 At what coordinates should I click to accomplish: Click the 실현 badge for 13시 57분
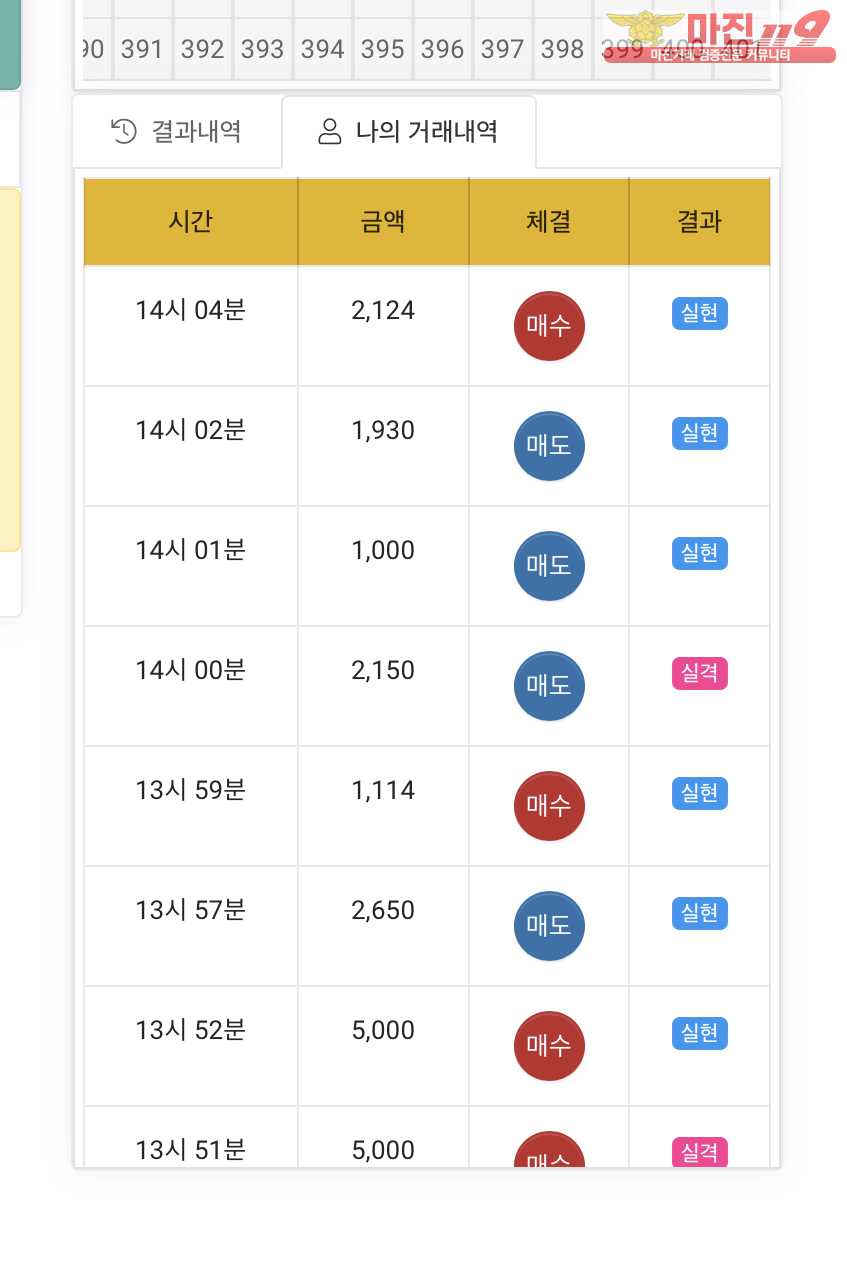[700, 913]
